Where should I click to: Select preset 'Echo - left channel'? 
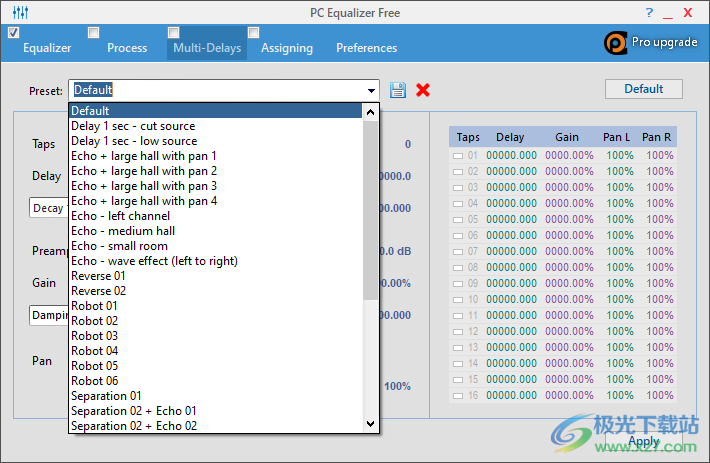coord(216,215)
